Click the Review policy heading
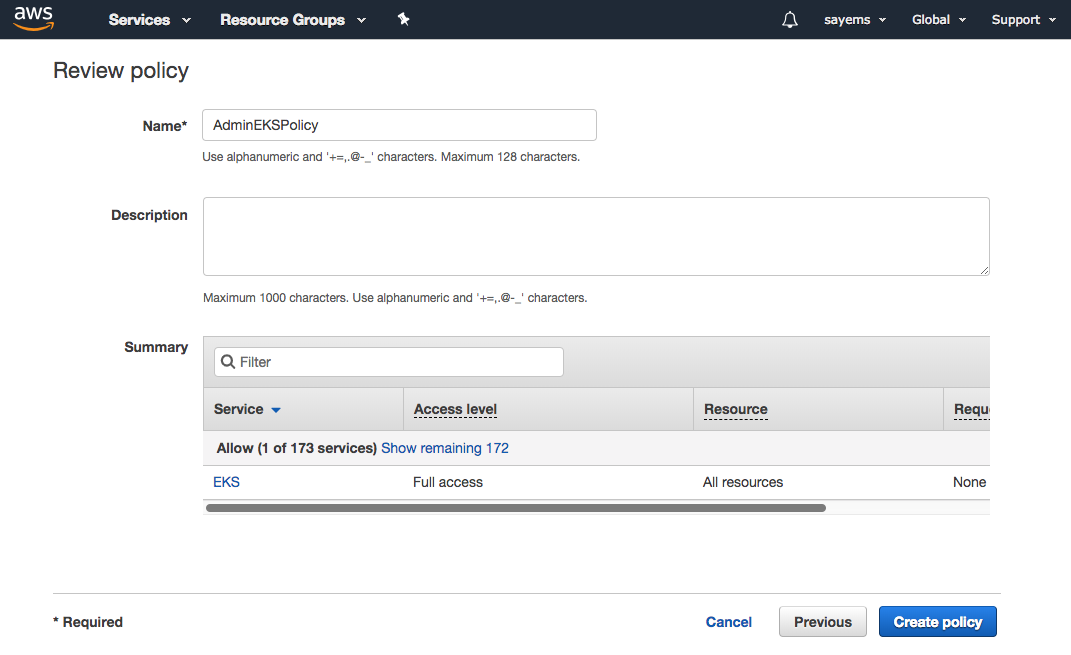The image size is (1071, 655). (x=121, y=71)
